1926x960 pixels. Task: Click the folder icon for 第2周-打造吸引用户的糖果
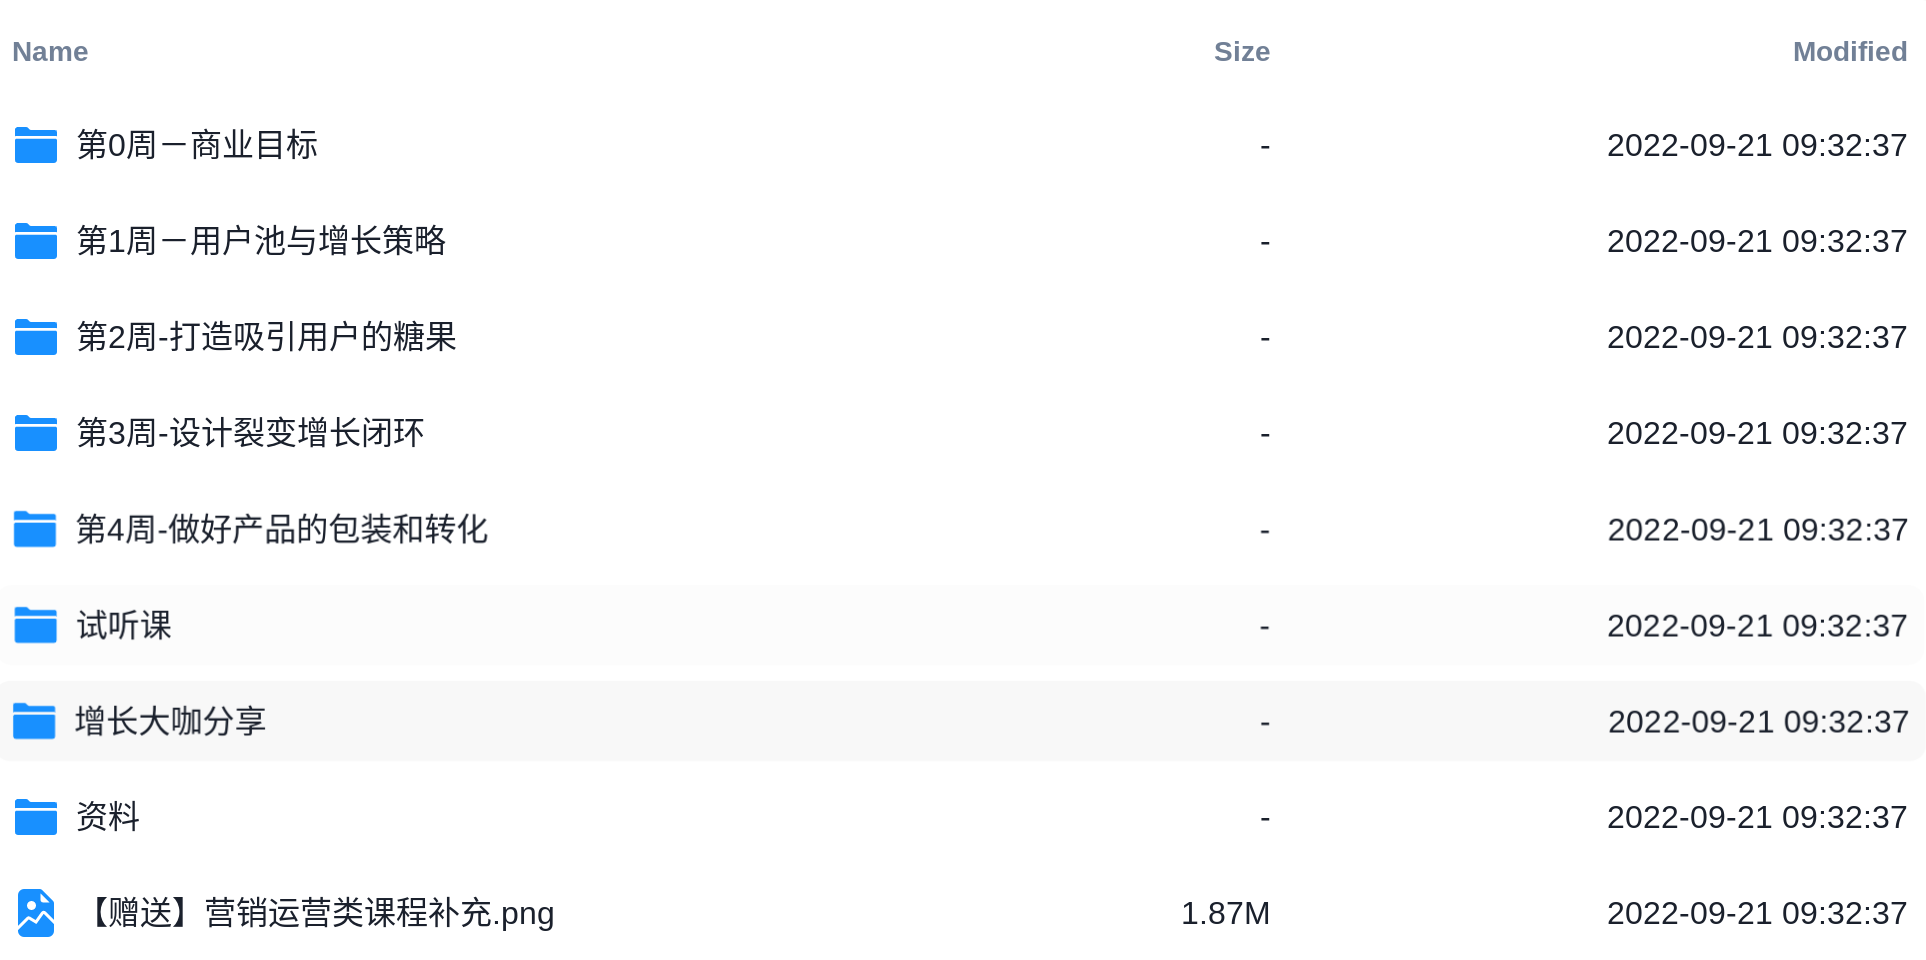(x=36, y=337)
